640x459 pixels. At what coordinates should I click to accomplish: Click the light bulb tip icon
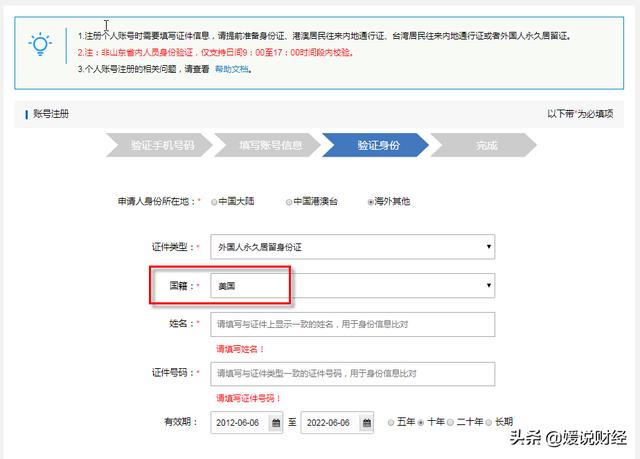pos(40,44)
